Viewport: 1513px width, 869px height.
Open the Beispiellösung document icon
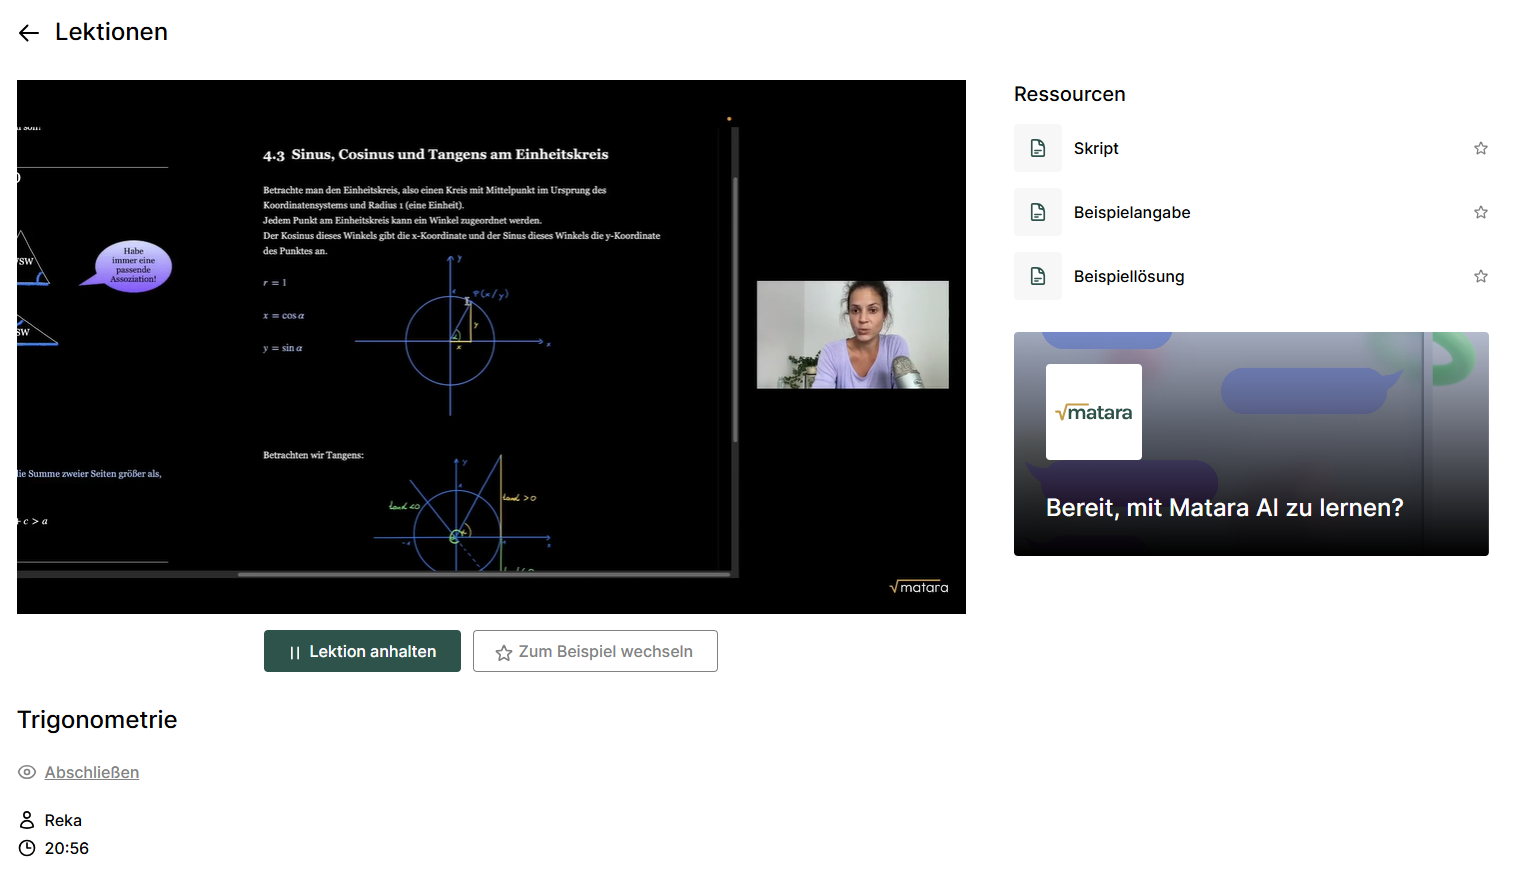coord(1038,276)
